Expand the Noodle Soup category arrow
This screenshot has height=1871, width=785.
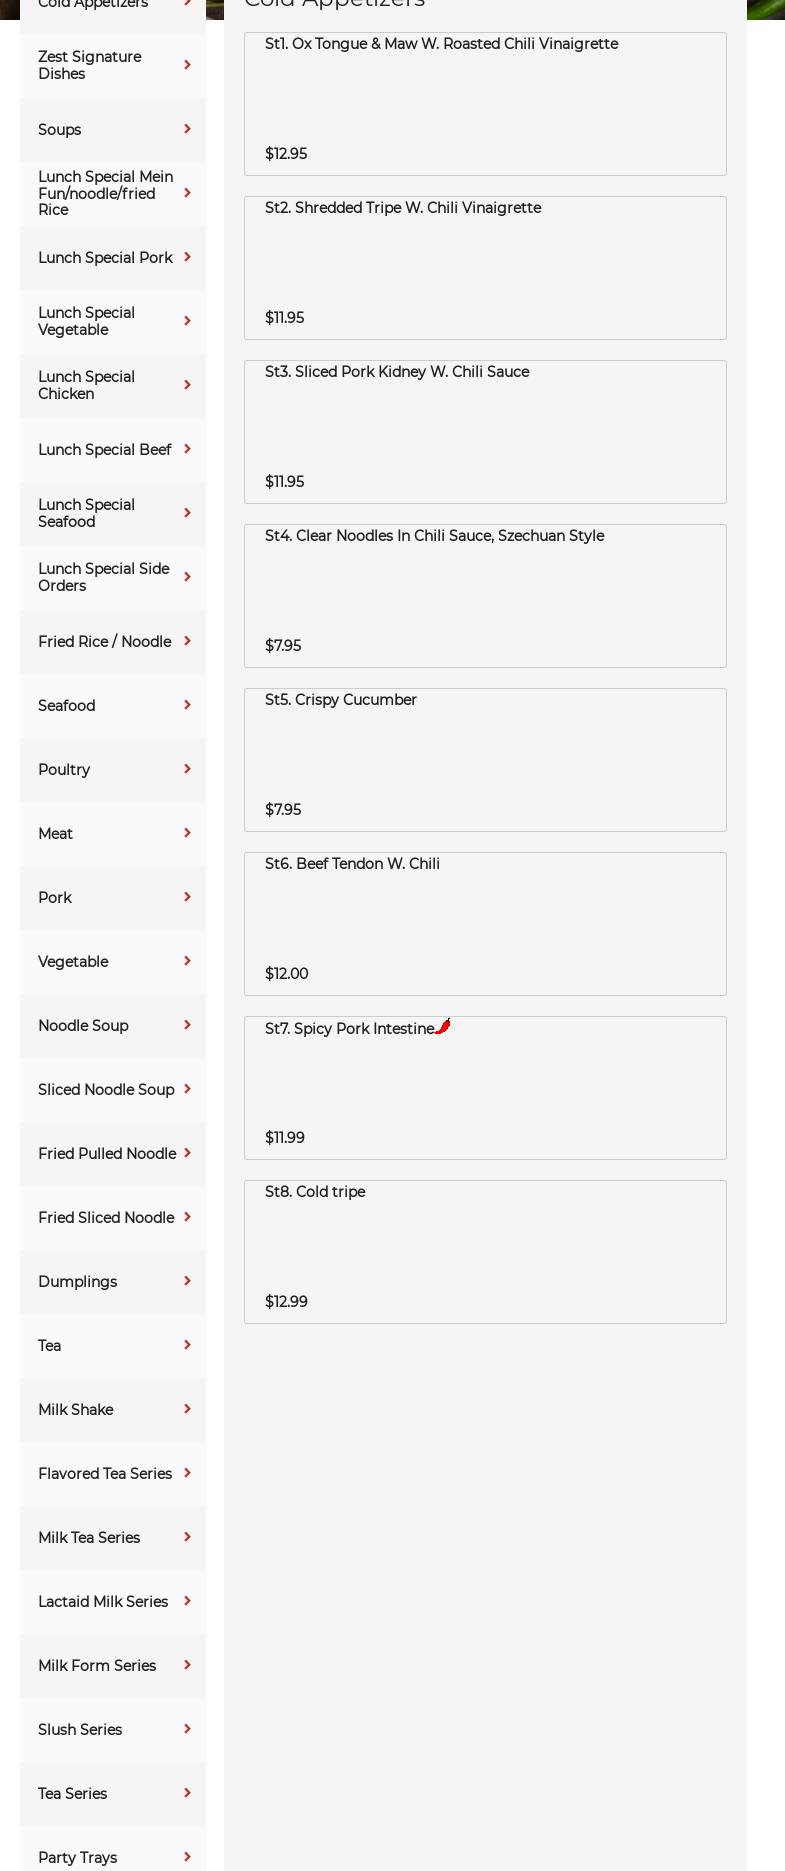point(187,1025)
